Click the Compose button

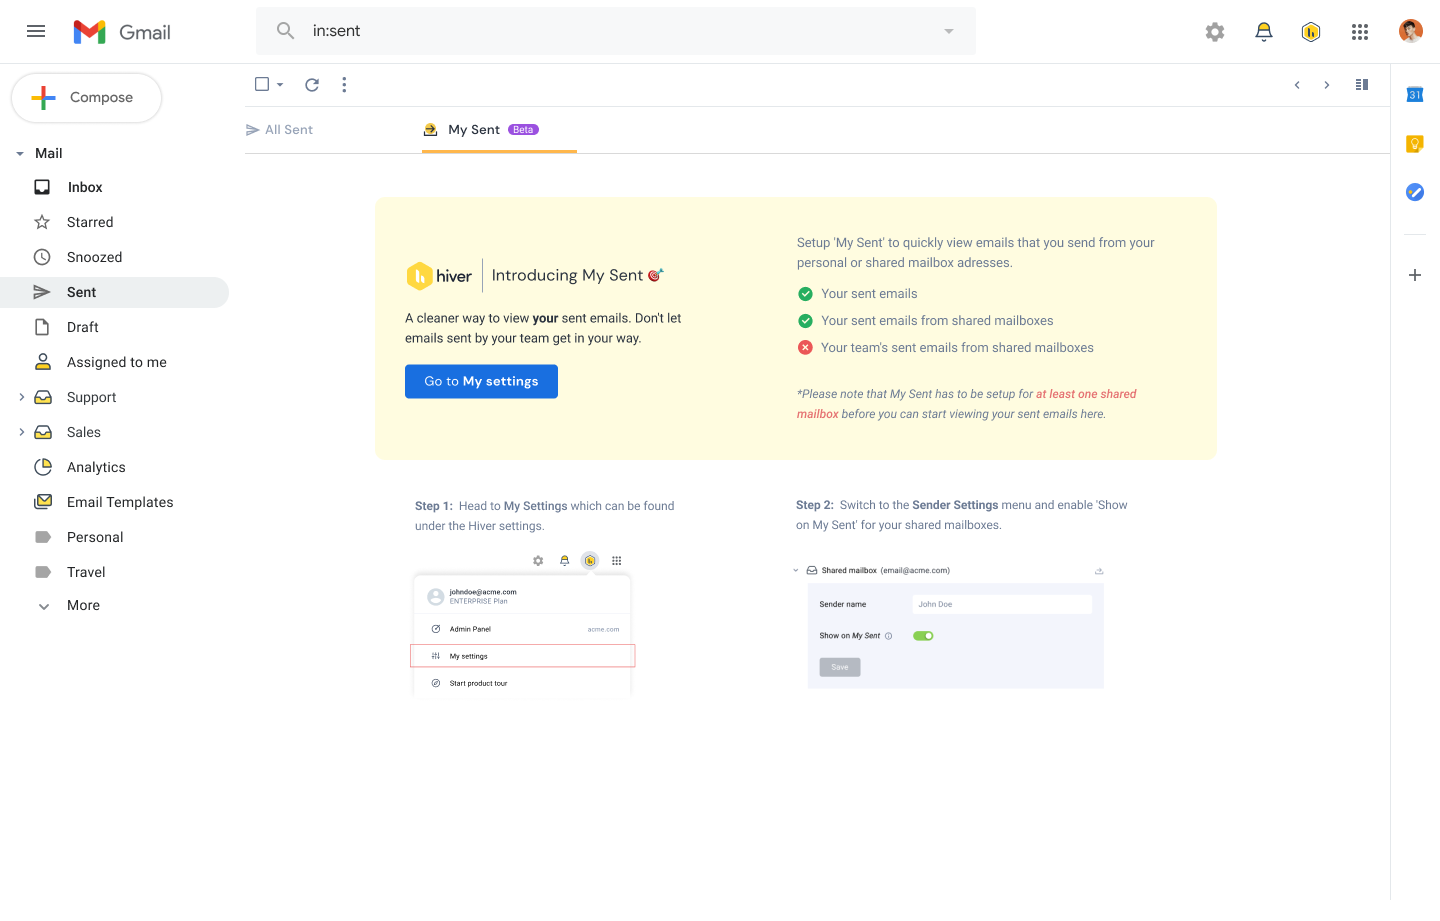click(86, 98)
